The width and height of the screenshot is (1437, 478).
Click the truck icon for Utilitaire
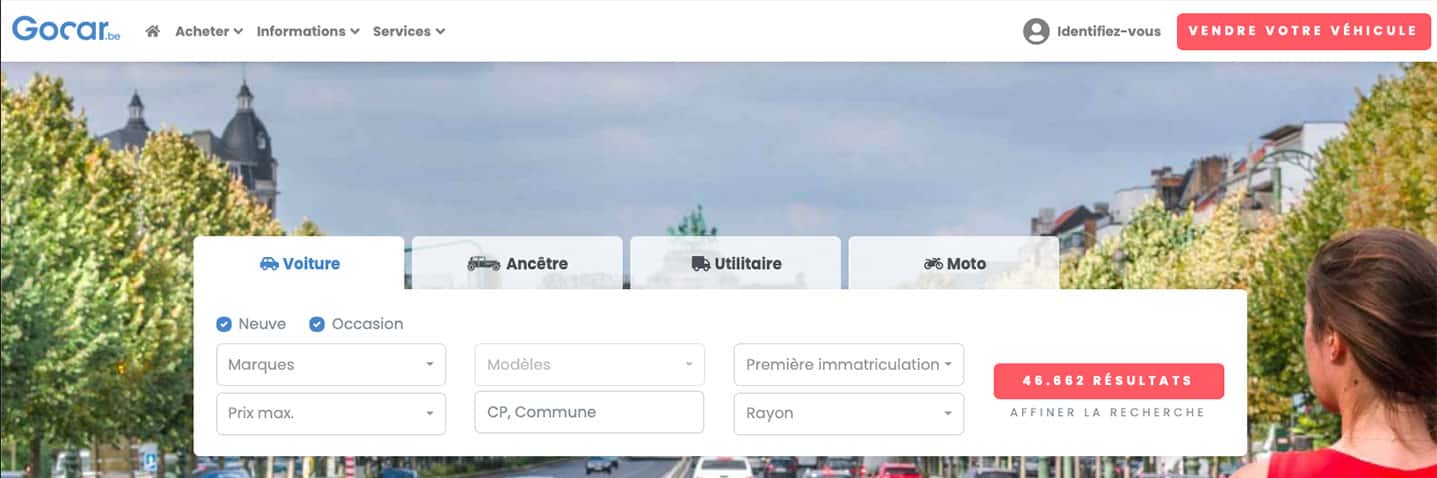(700, 264)
